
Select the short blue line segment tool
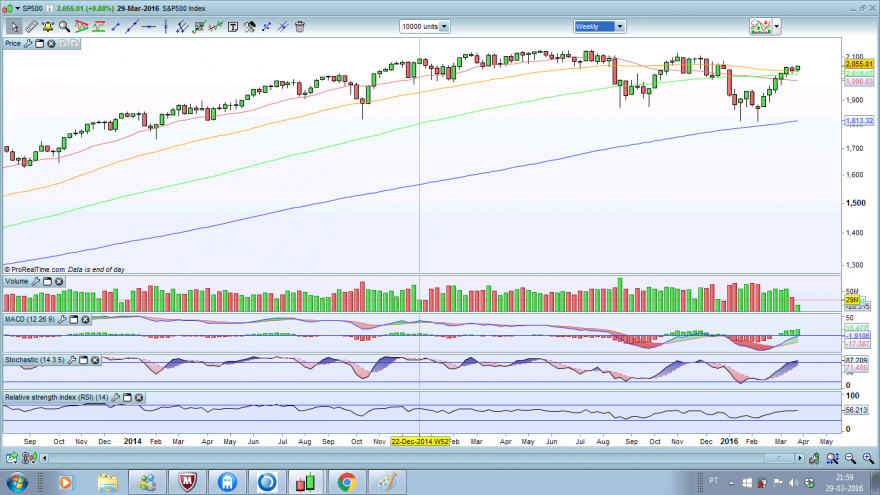(116, 26)
